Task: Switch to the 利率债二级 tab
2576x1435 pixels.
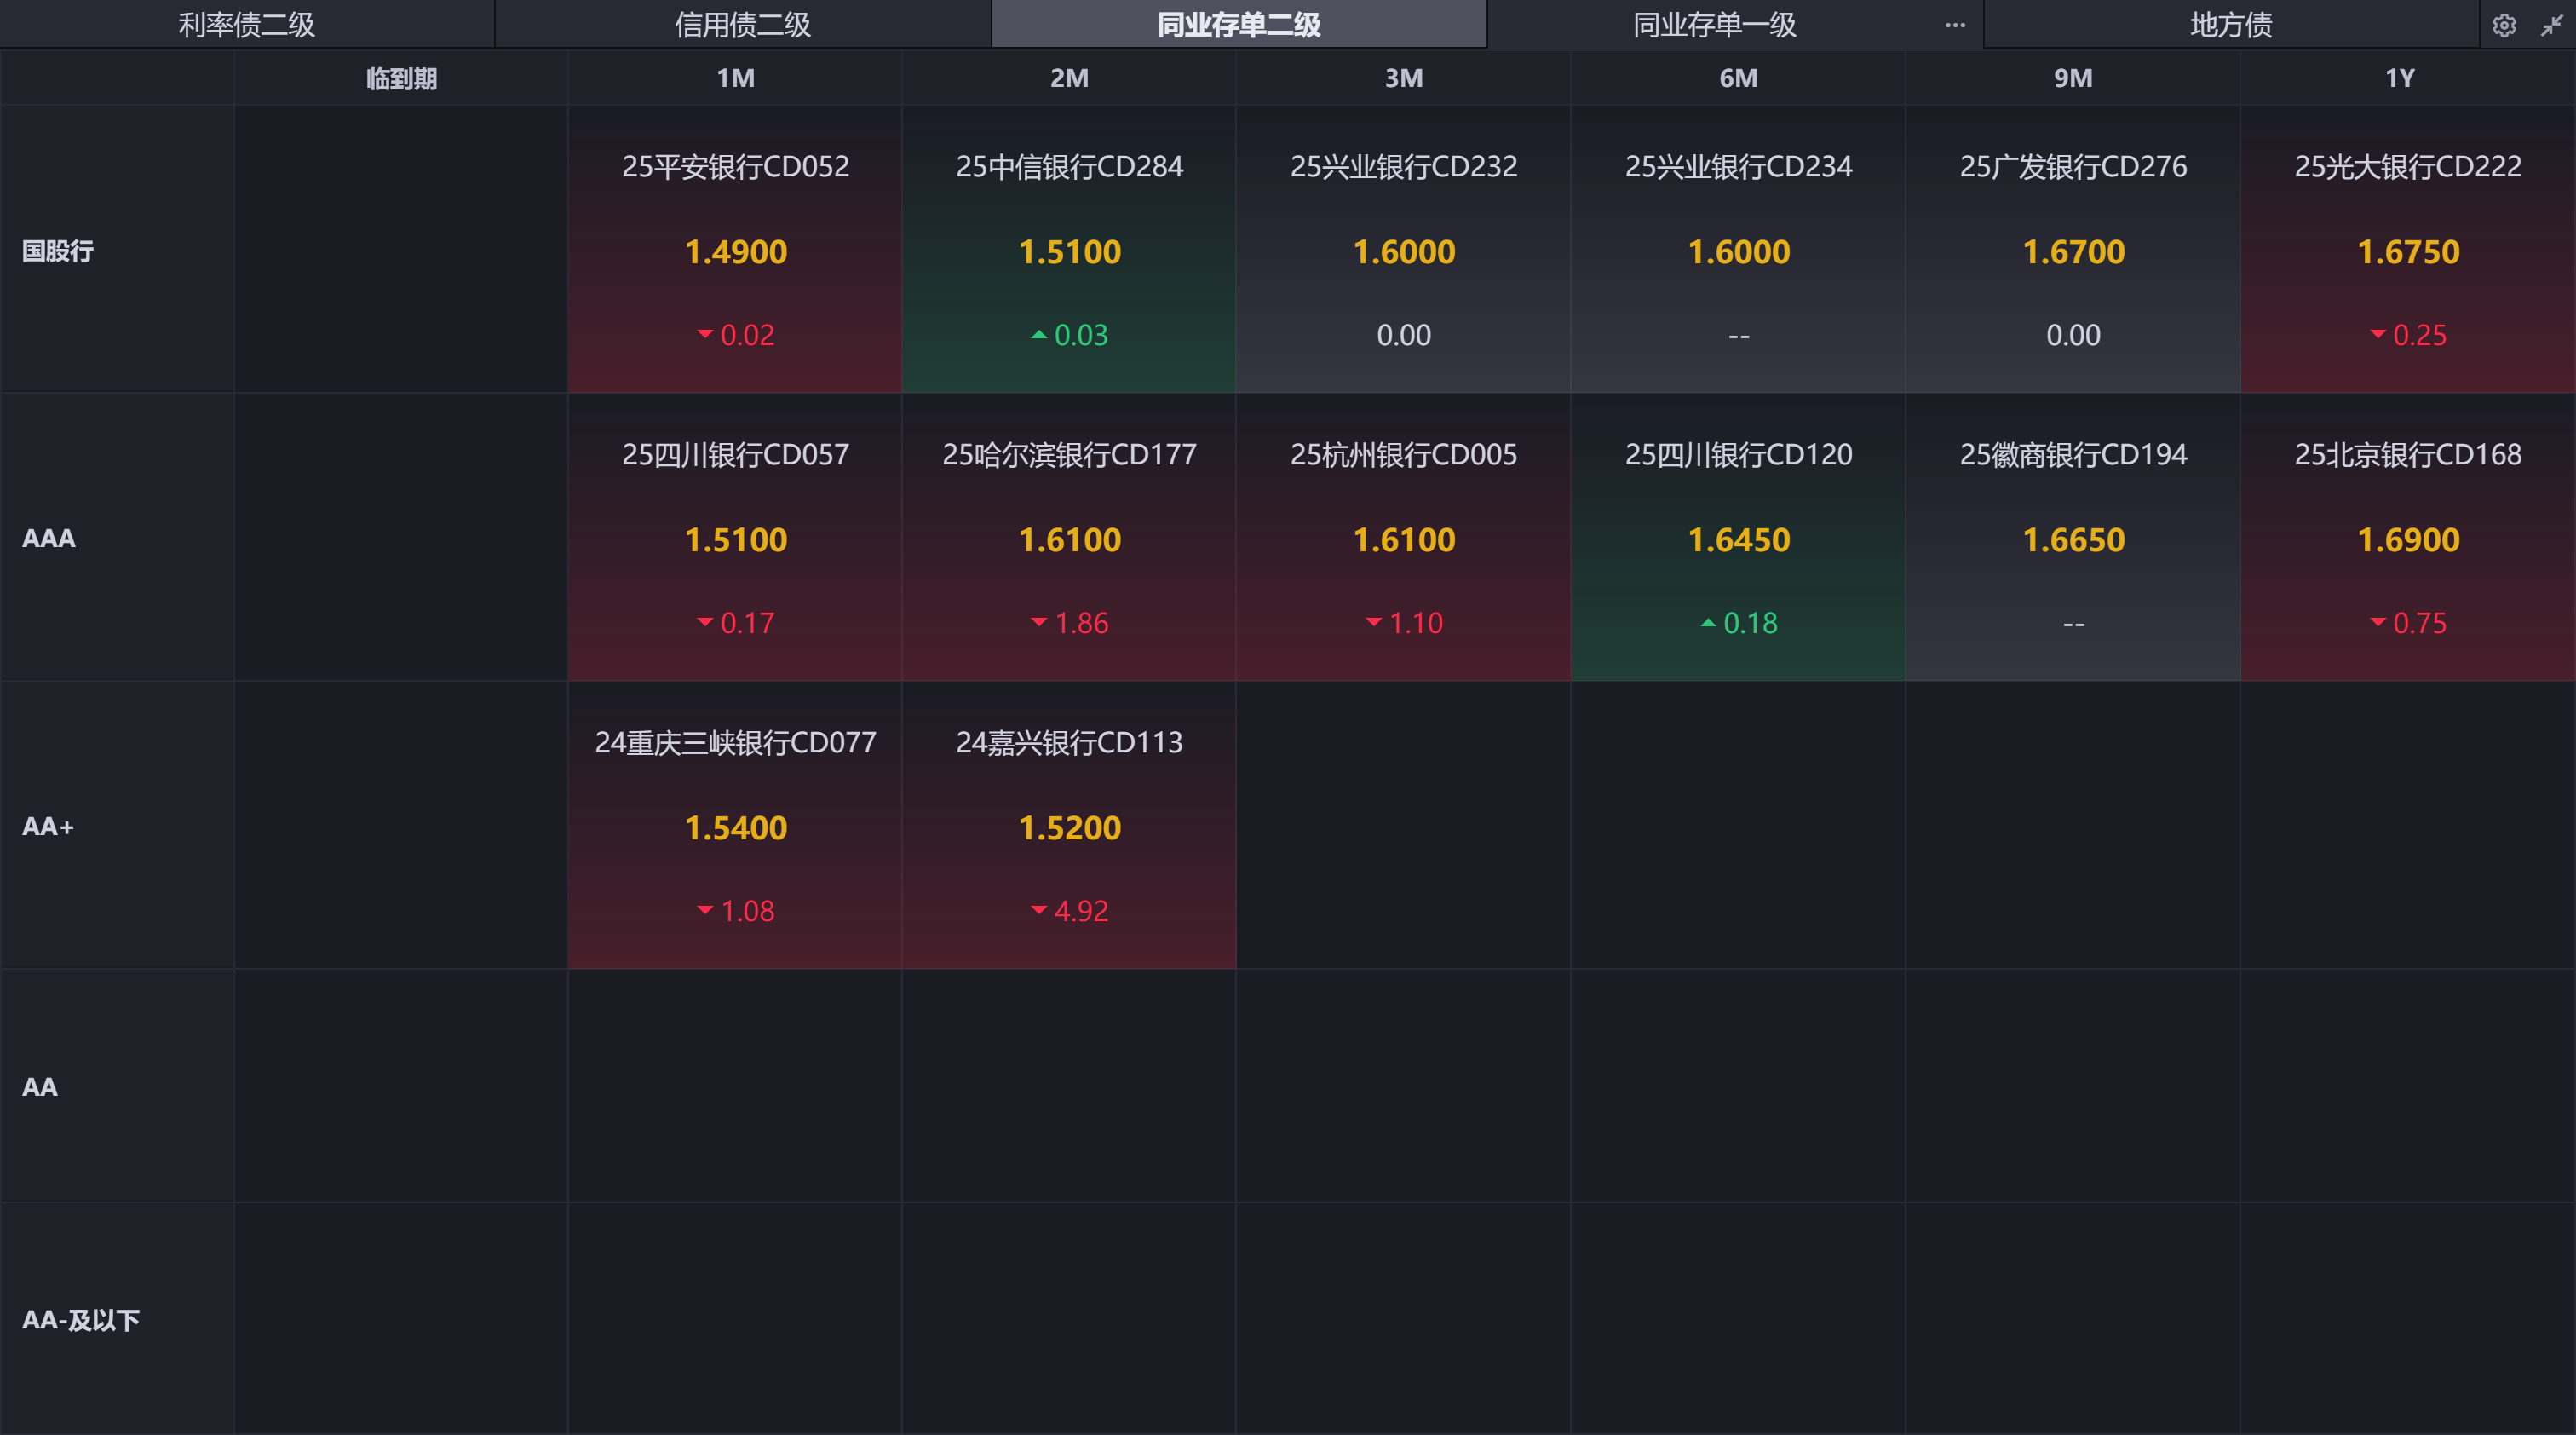Action: (x=246, y=25)
